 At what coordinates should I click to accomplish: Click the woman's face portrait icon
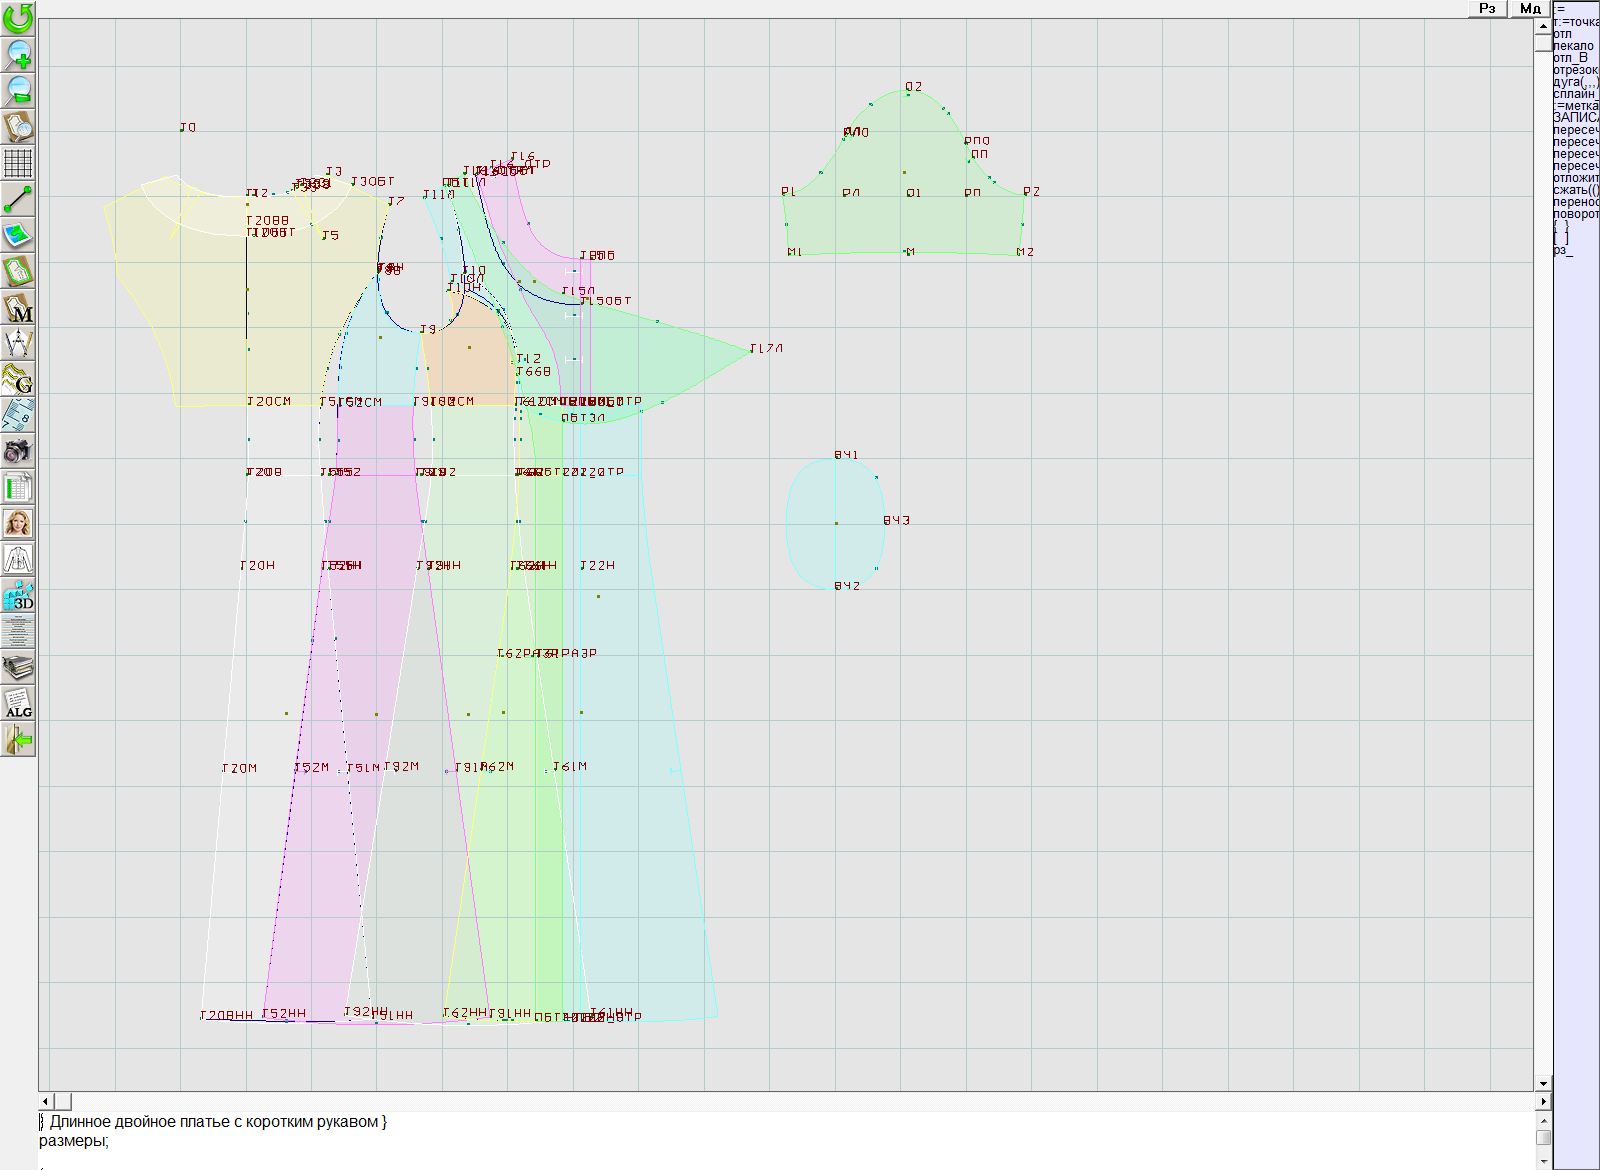tap(18, 523)
